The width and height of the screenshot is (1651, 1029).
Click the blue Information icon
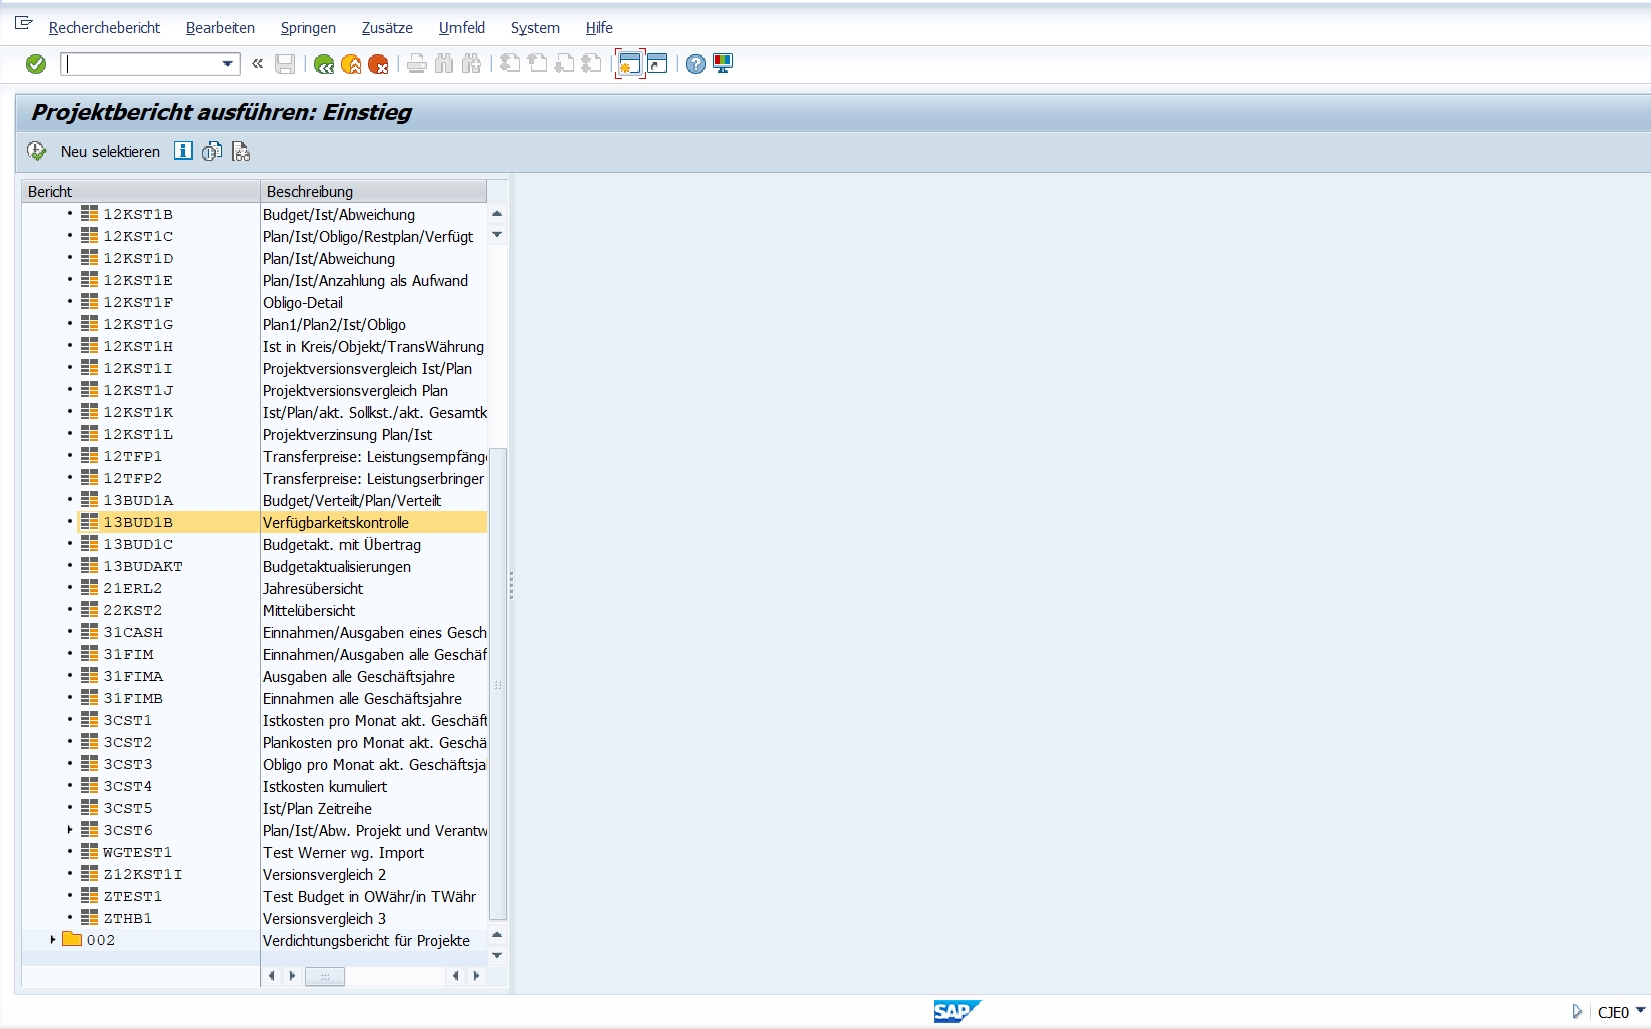coord(183,151)
